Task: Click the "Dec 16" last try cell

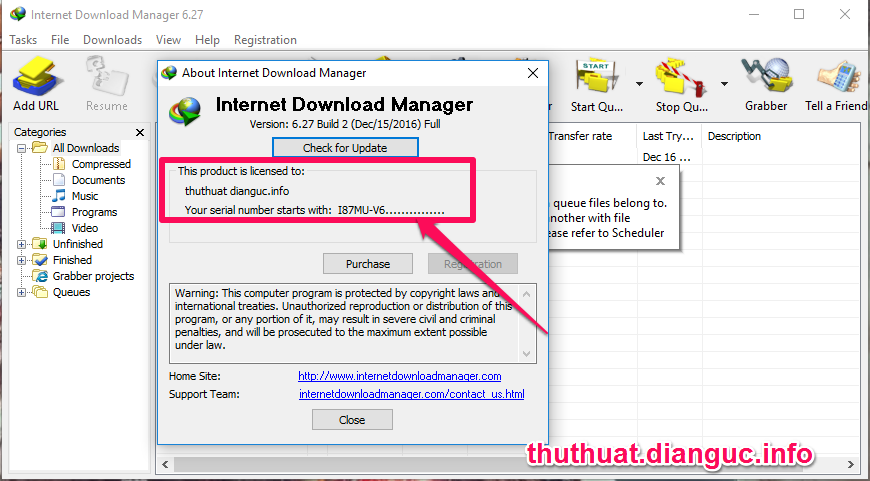Action: pyautogui.click(x=666, y=157)
